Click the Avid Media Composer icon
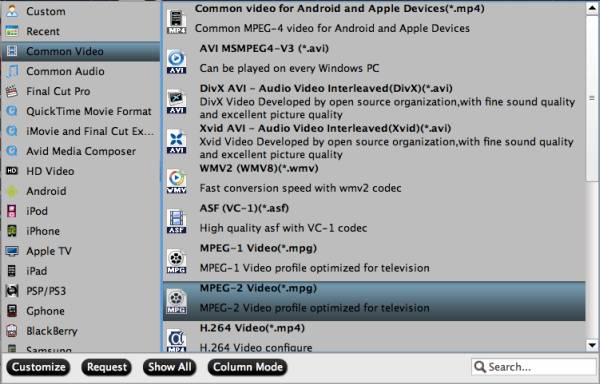 12,151
